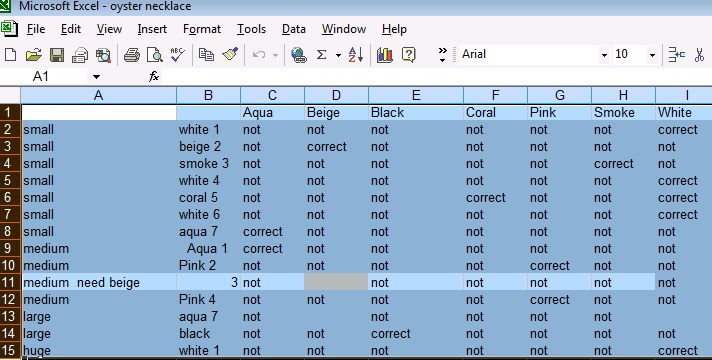
Task: Open Print Preview icon
Action: [x=155, y=55]
